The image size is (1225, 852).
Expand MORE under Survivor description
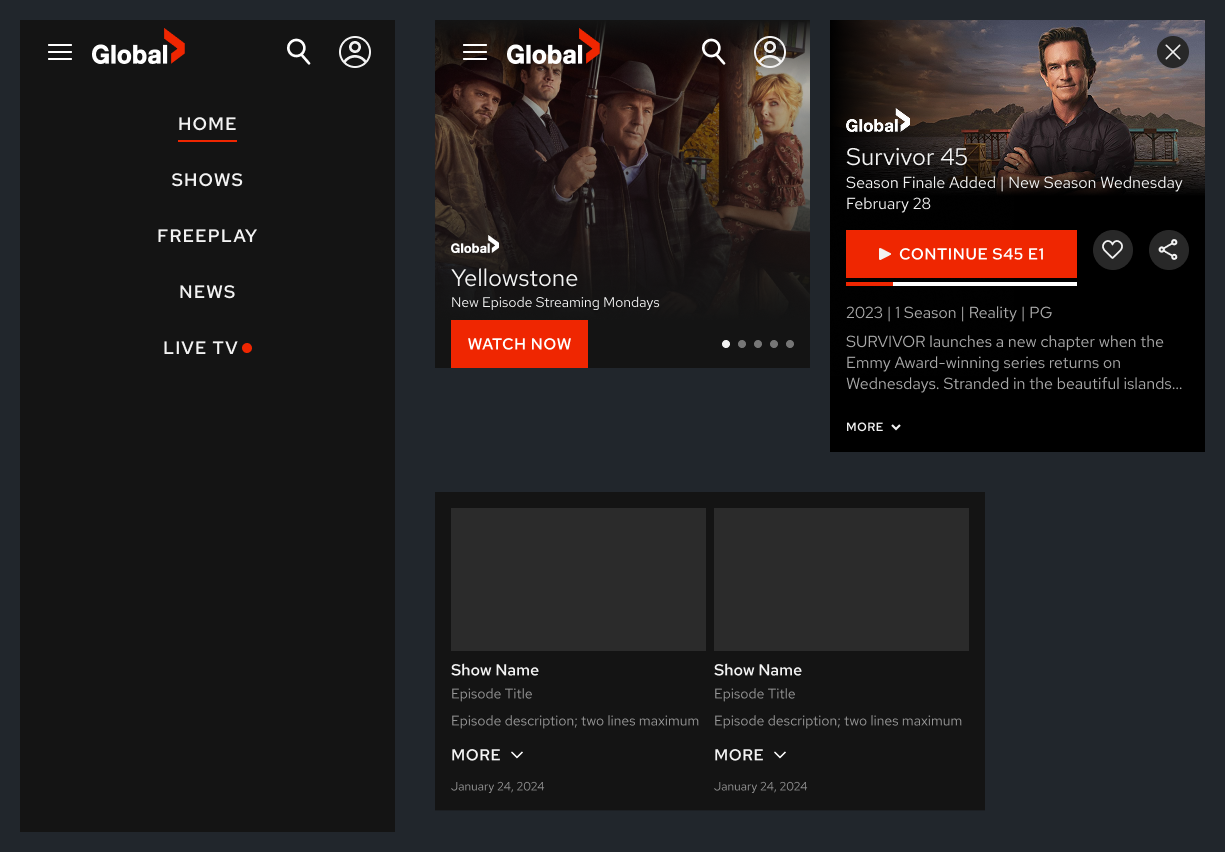(874, 427)
